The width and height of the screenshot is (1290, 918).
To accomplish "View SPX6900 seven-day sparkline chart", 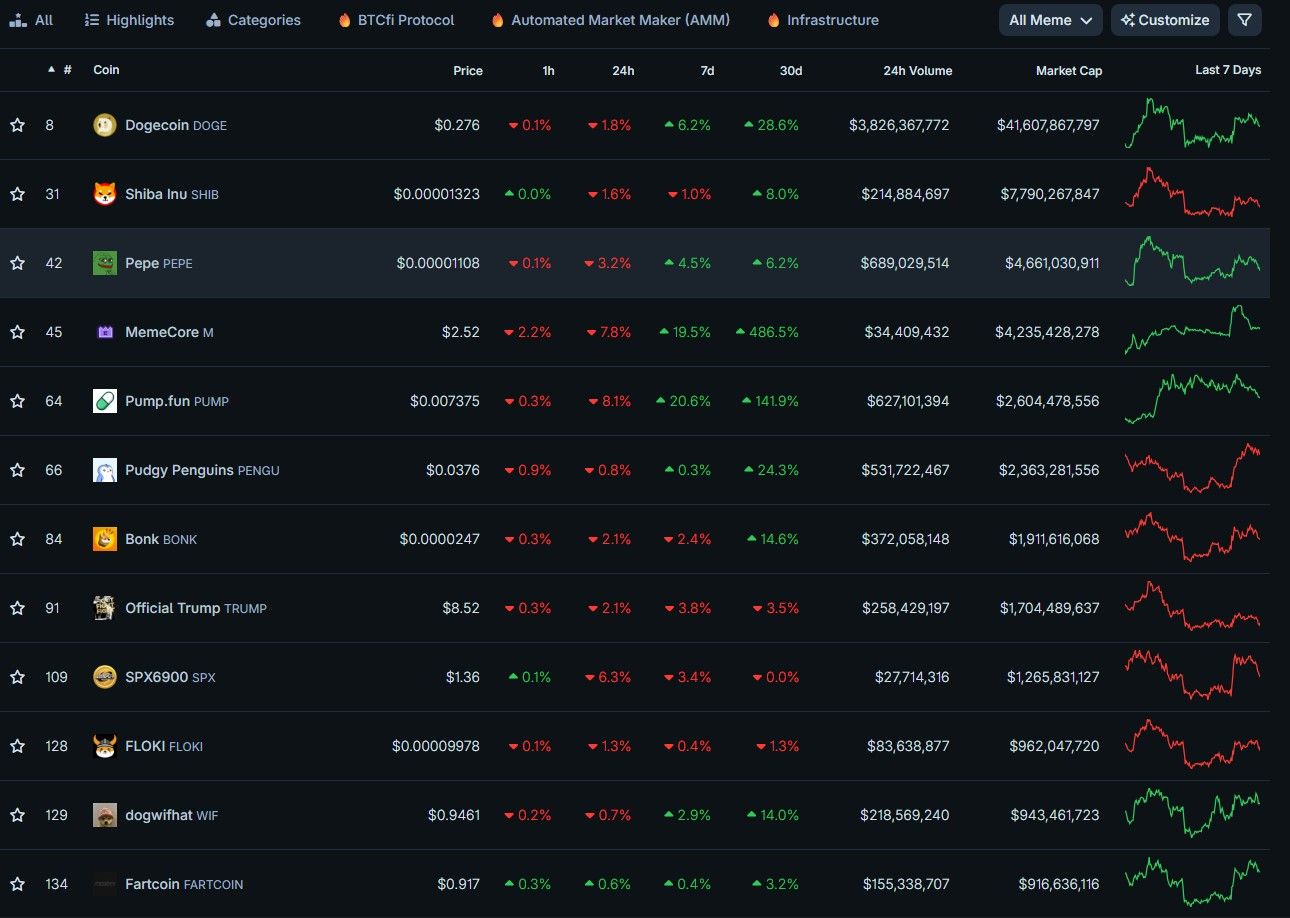I will [x=1192, y=676].
